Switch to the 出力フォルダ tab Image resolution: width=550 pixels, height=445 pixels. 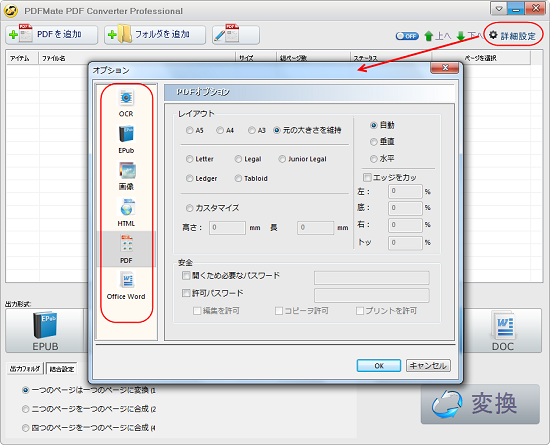25,369
